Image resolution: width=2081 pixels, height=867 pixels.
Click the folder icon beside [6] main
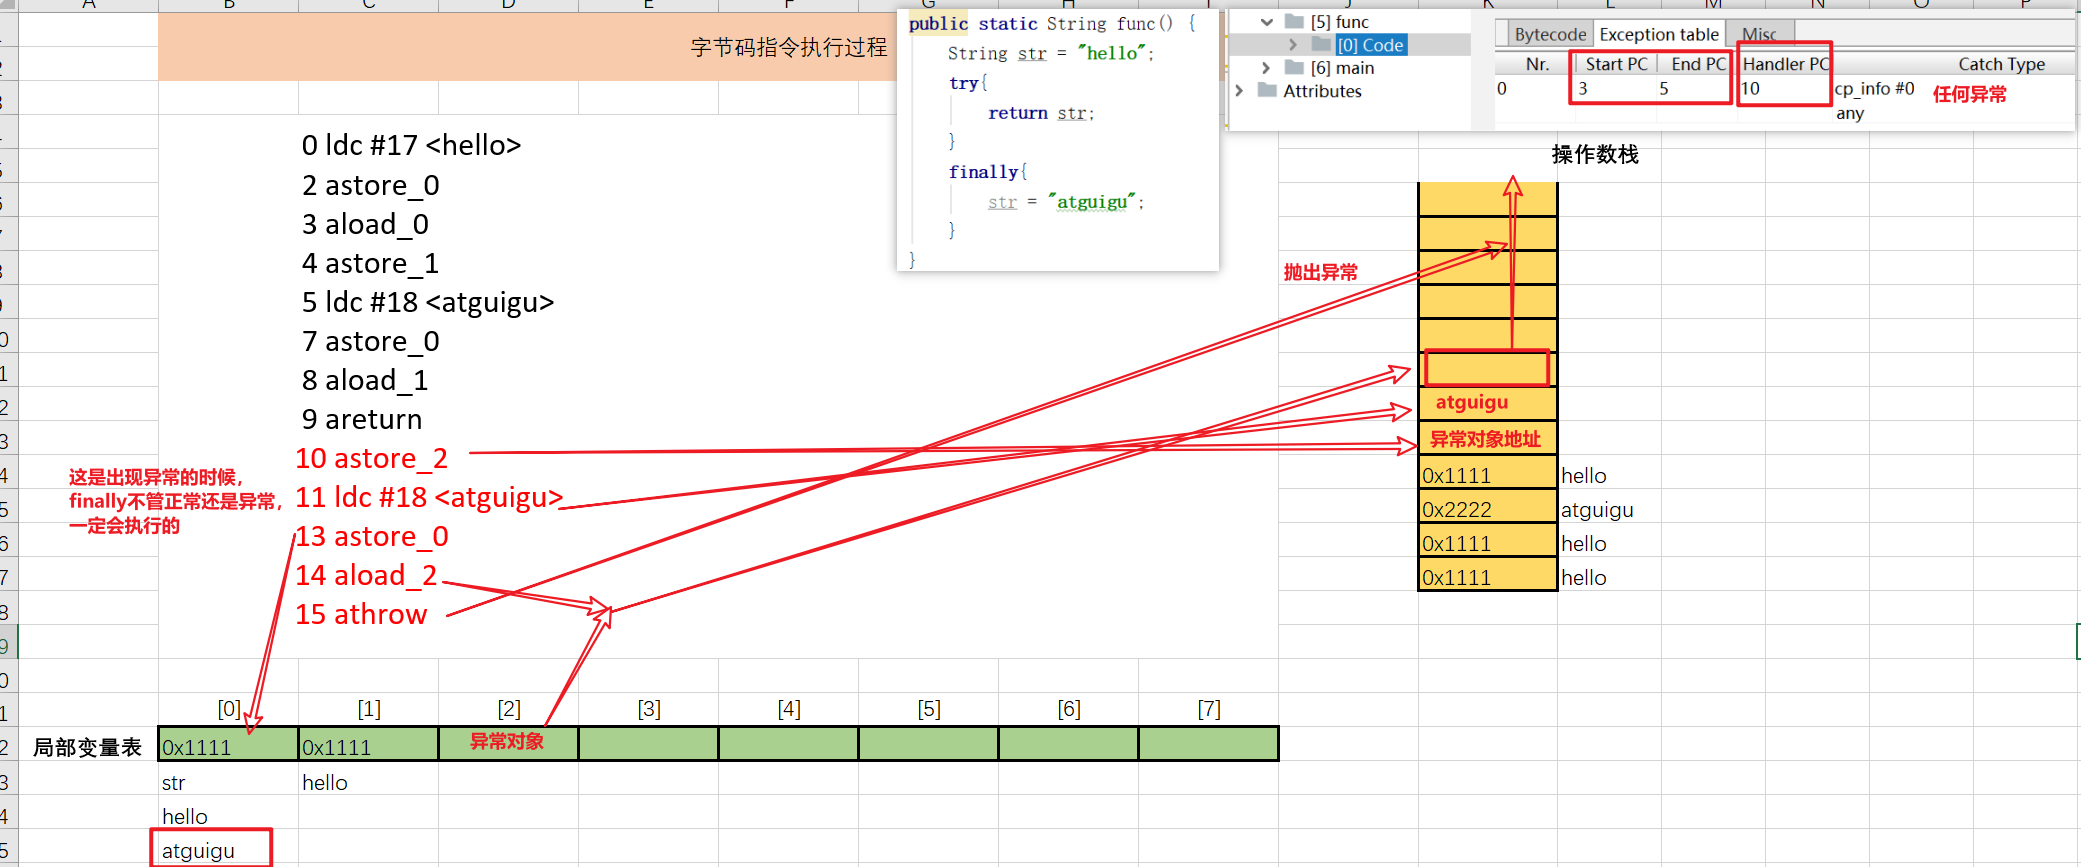point(1294,67)
